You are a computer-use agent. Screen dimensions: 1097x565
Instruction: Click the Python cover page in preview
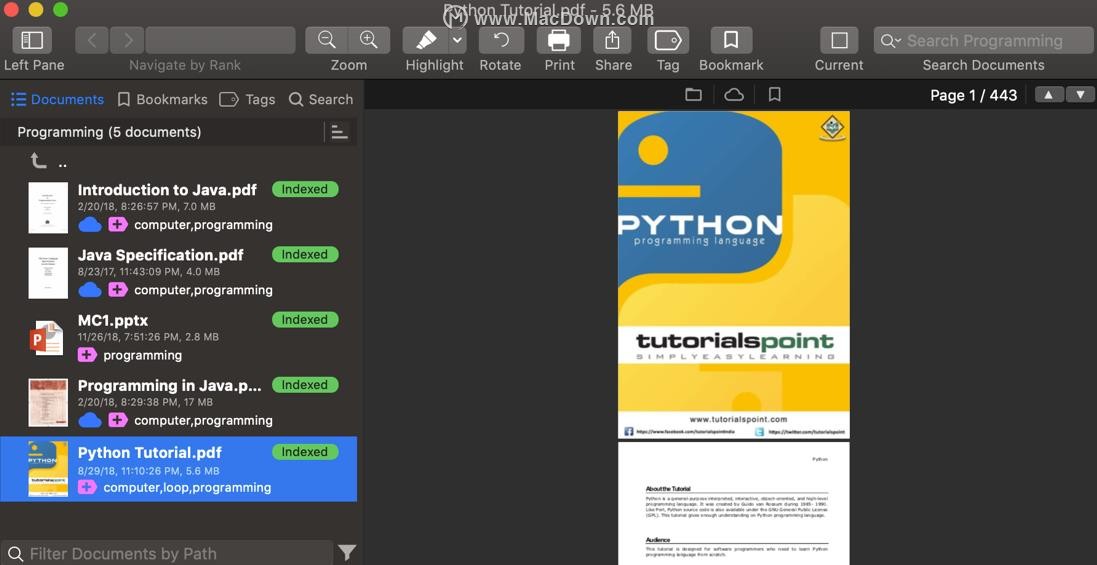(x=734, y=274)
